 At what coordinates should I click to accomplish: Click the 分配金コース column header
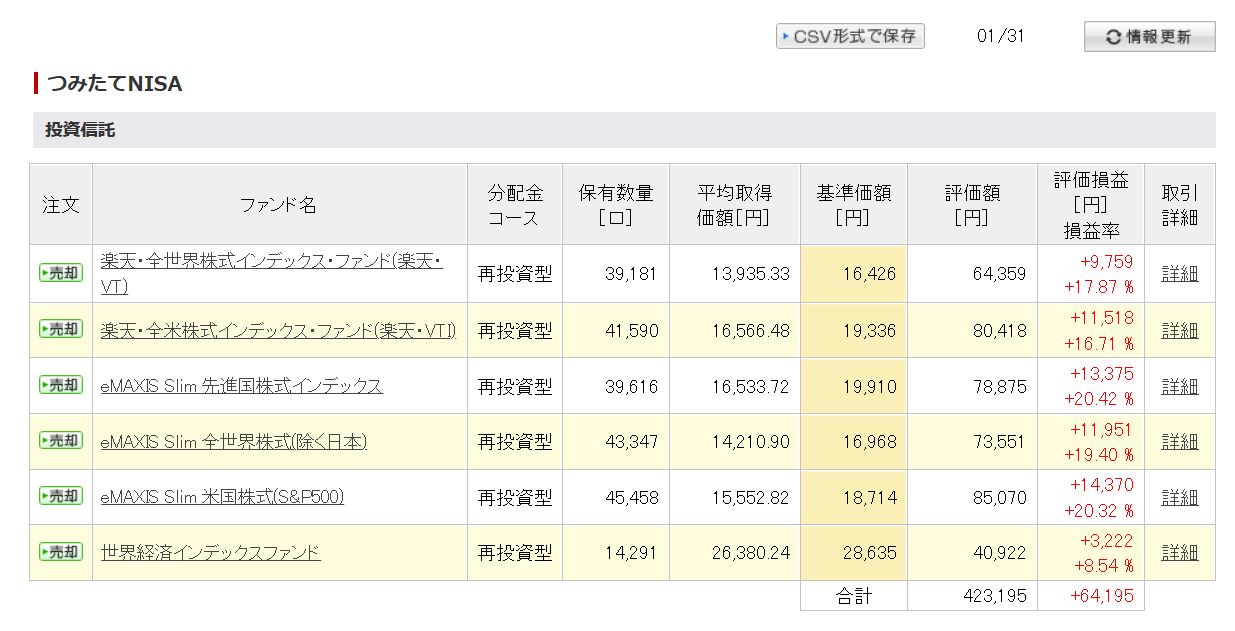point(514,204)
